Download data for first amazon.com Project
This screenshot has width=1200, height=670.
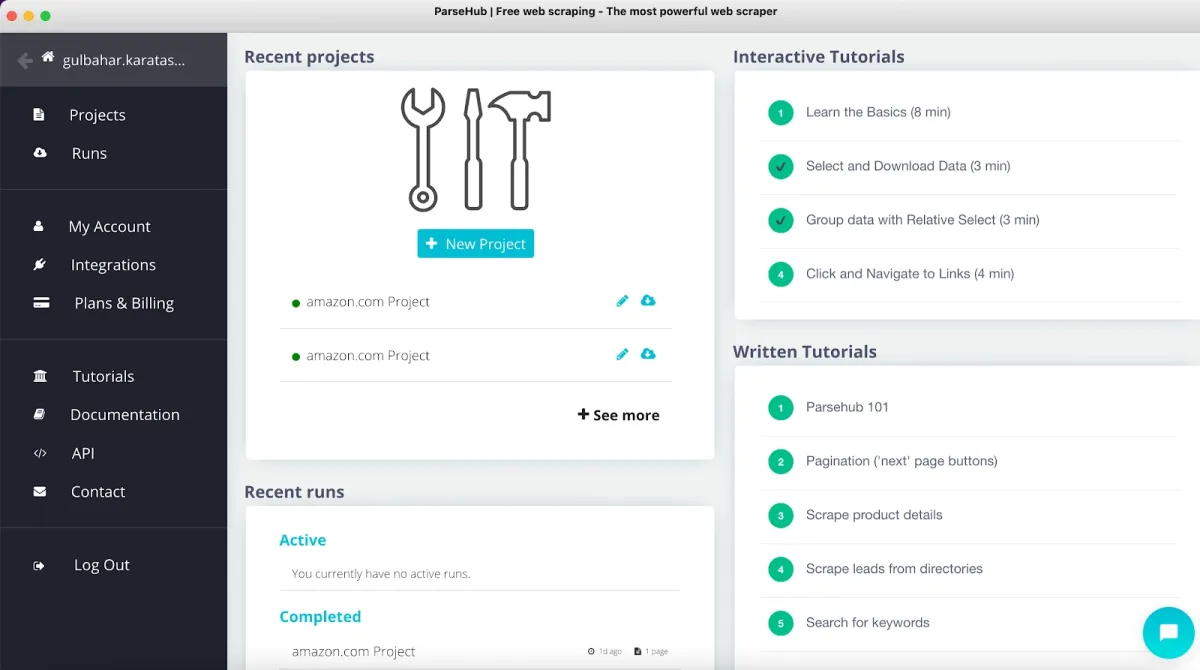point(648,301)
